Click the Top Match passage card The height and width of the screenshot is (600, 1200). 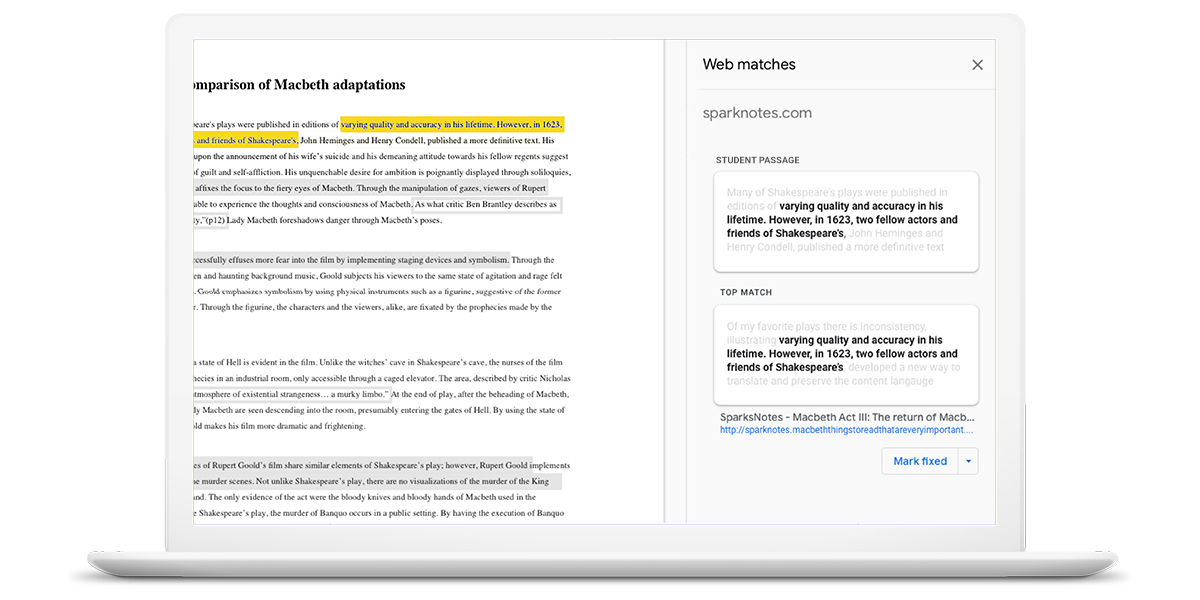point(846,355)
